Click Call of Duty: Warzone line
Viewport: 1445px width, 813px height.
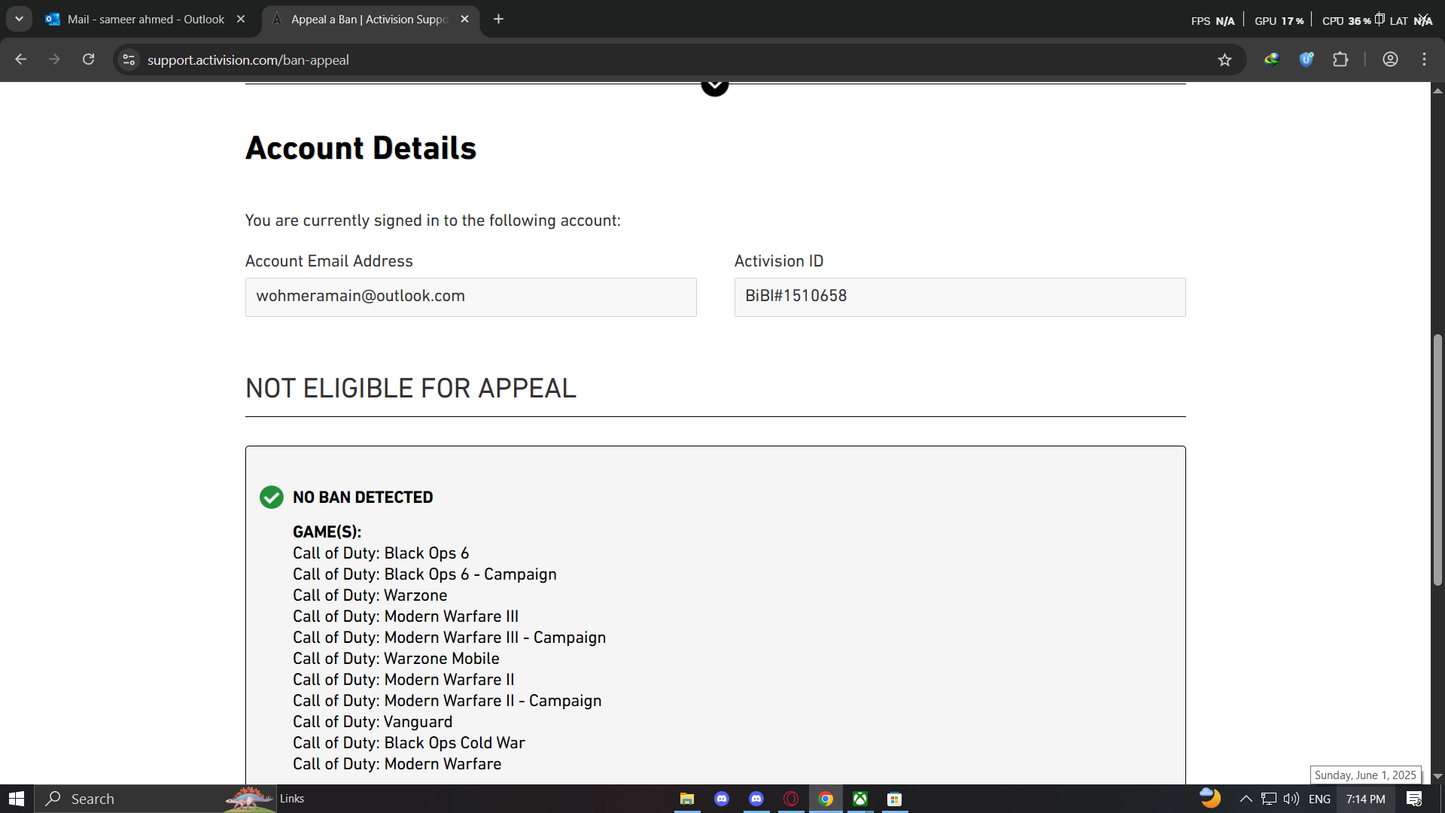(370, 595)
